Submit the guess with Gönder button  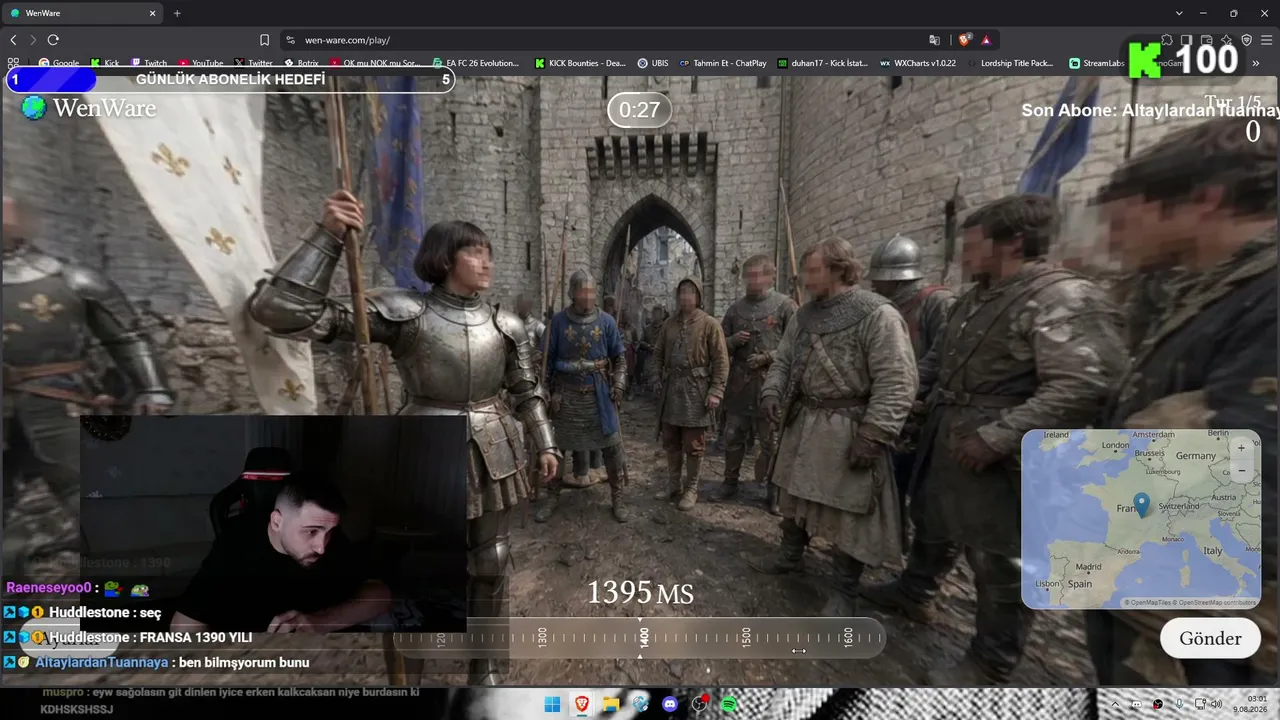coord(1210,638)
